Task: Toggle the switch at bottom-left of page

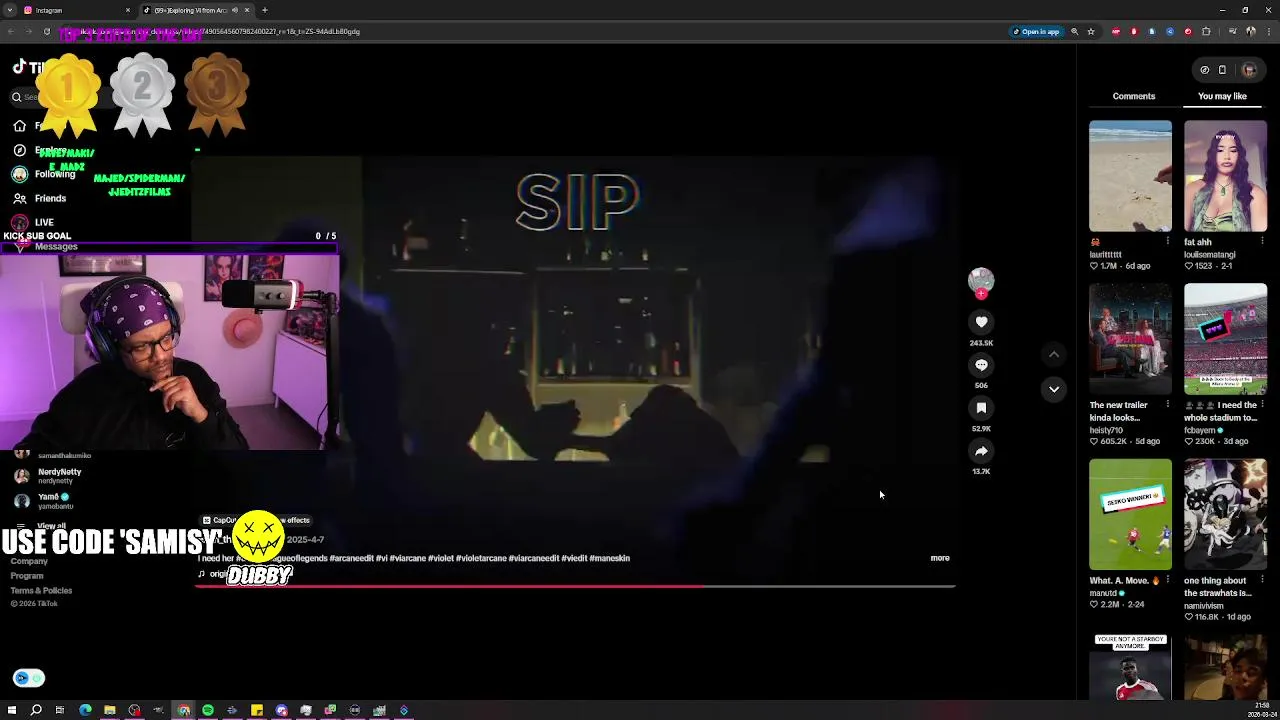Action: 29,678
